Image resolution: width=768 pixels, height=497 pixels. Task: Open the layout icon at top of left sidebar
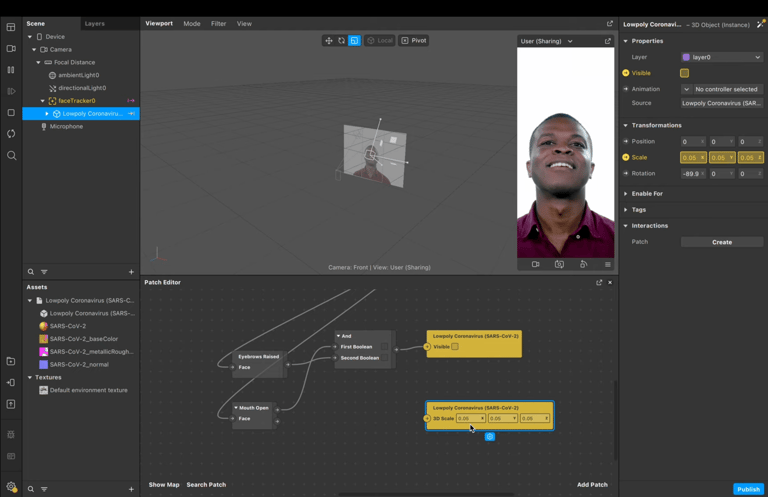pos(11,27)
